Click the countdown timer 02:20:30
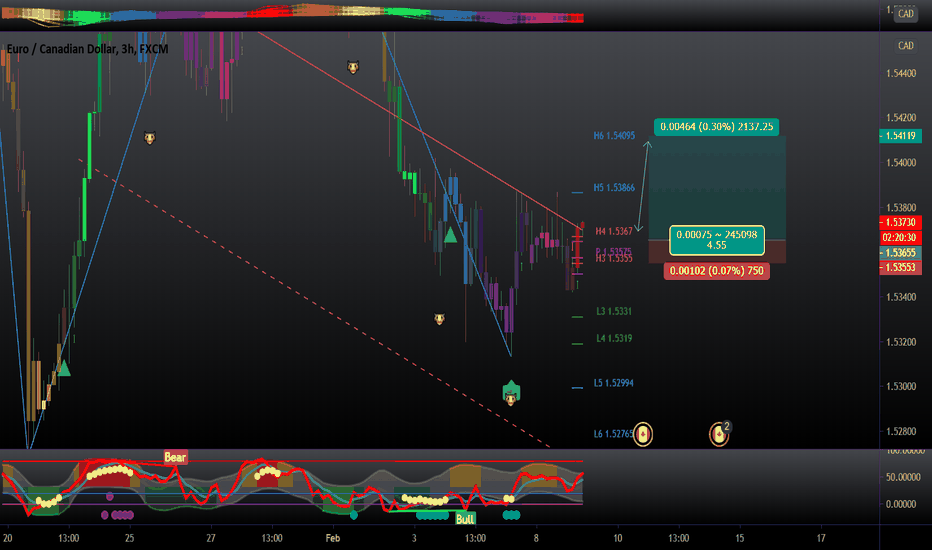932x550 pixels. pyautogui.click(x=900, y=237)
